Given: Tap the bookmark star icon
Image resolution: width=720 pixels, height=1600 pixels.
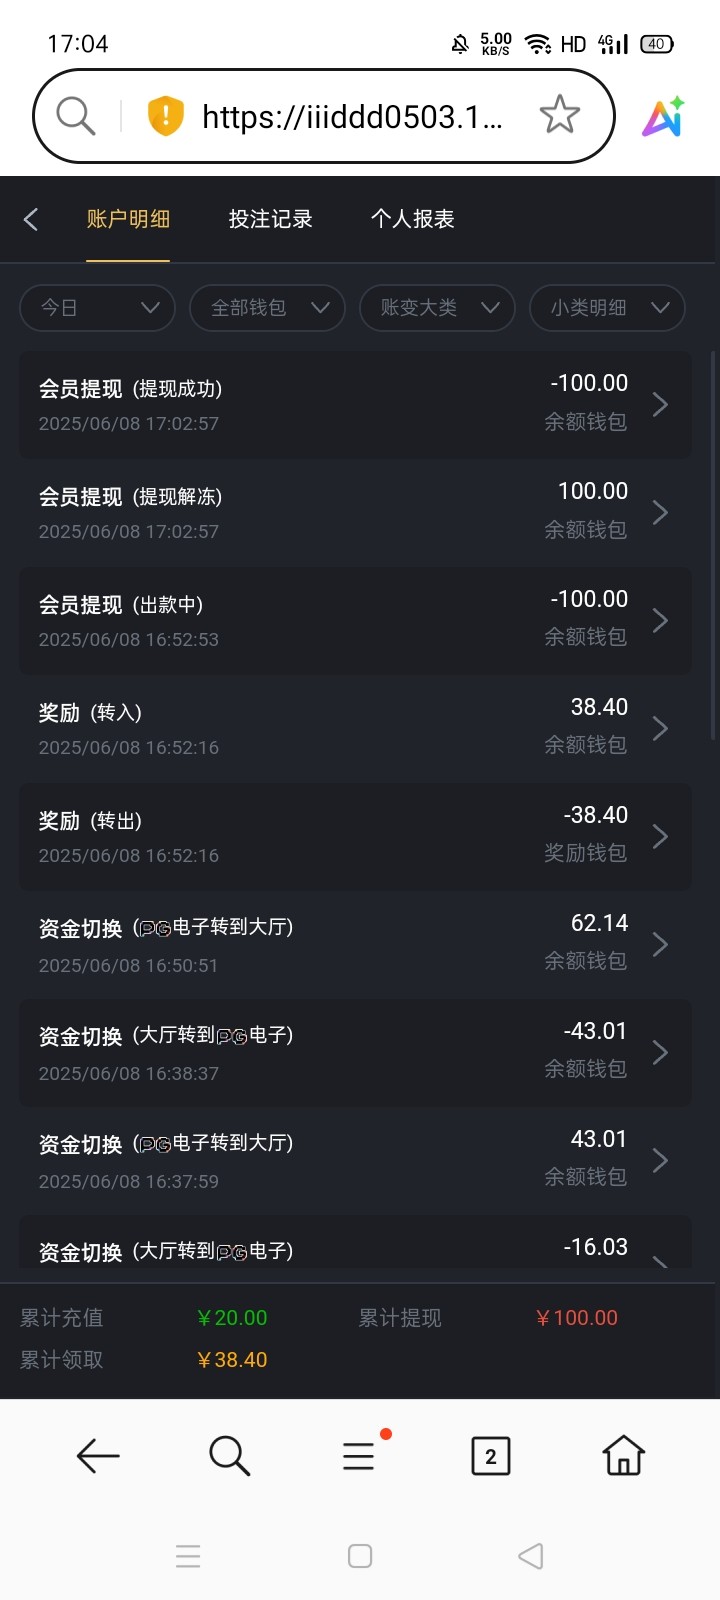Looking at the screenshot, I should [559, 116].
